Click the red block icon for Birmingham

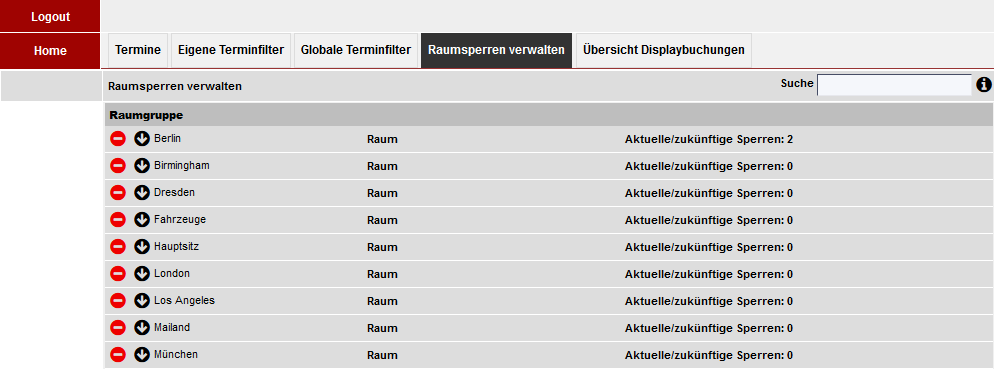pos(118,165)
